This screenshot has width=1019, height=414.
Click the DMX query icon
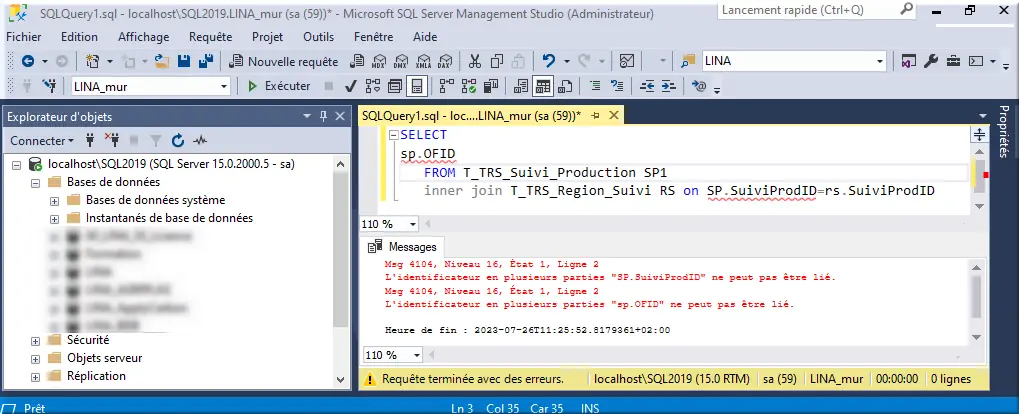(x=400, y=62)
